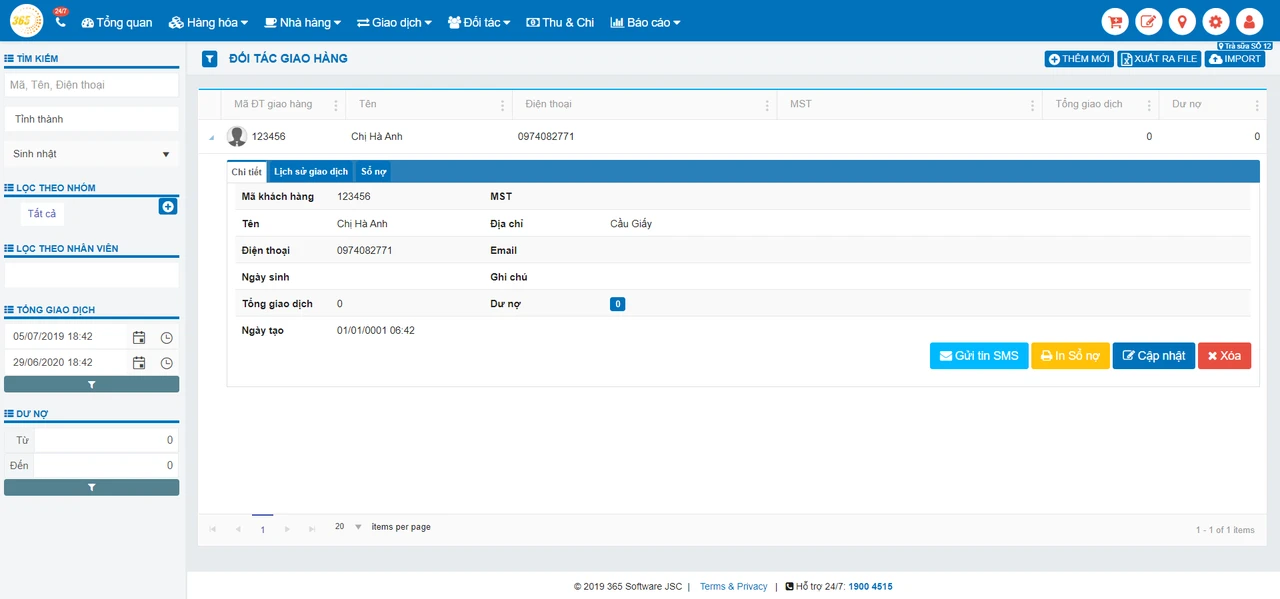Click the THÊM MỚI button
This screenshot has height=599, width=1280.
click(1079, 59)
